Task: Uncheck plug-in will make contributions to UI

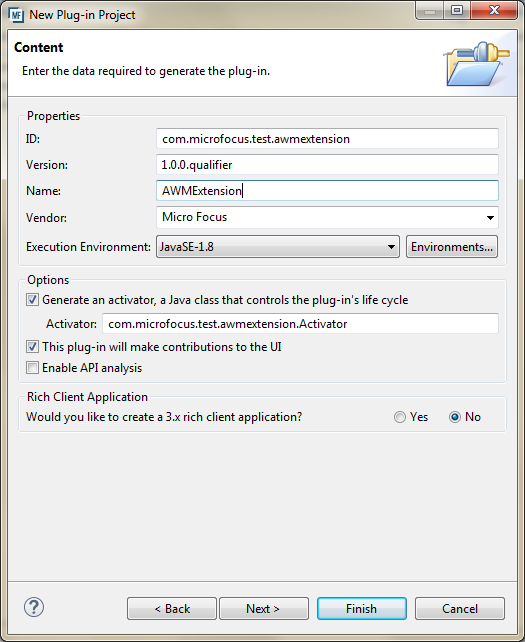Action: (x=32, y=347)
